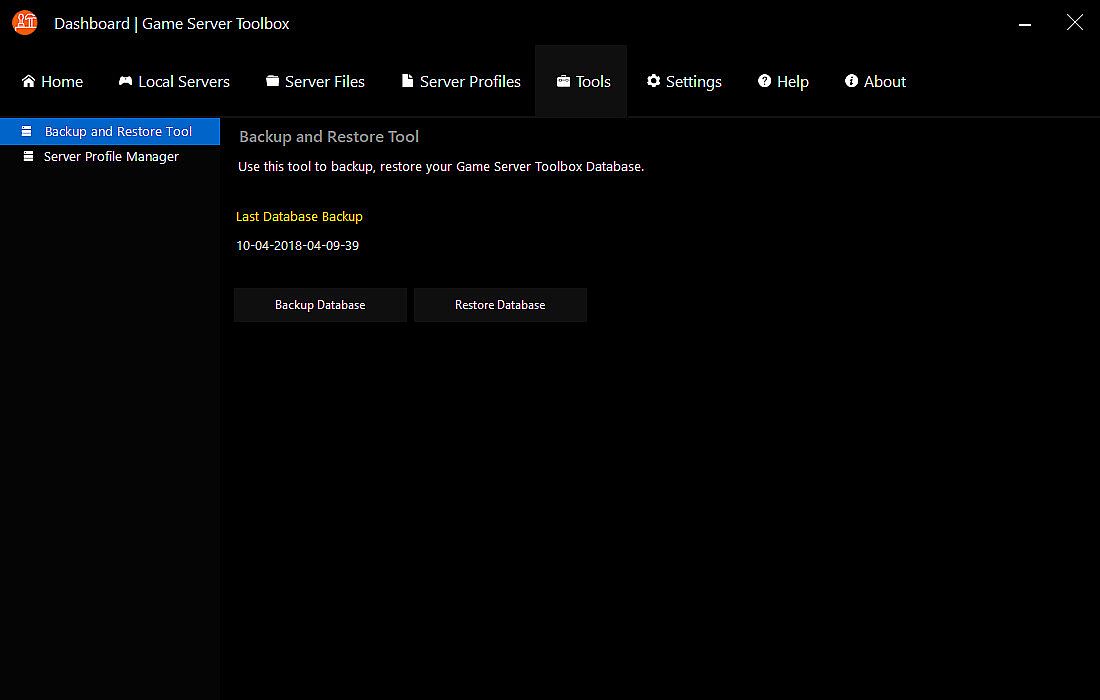
Task: Click the Local Servers gamepad icon
Action: pos(125,81)
